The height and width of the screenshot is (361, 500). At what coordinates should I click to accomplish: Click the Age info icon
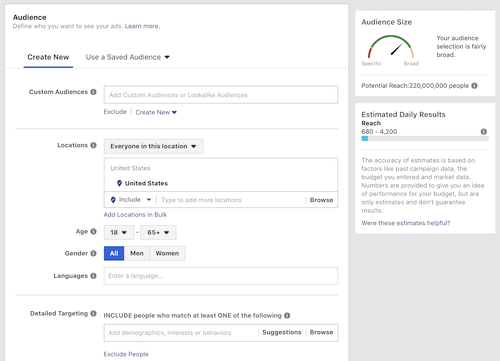pyautogui.click(x=93, y=231)
